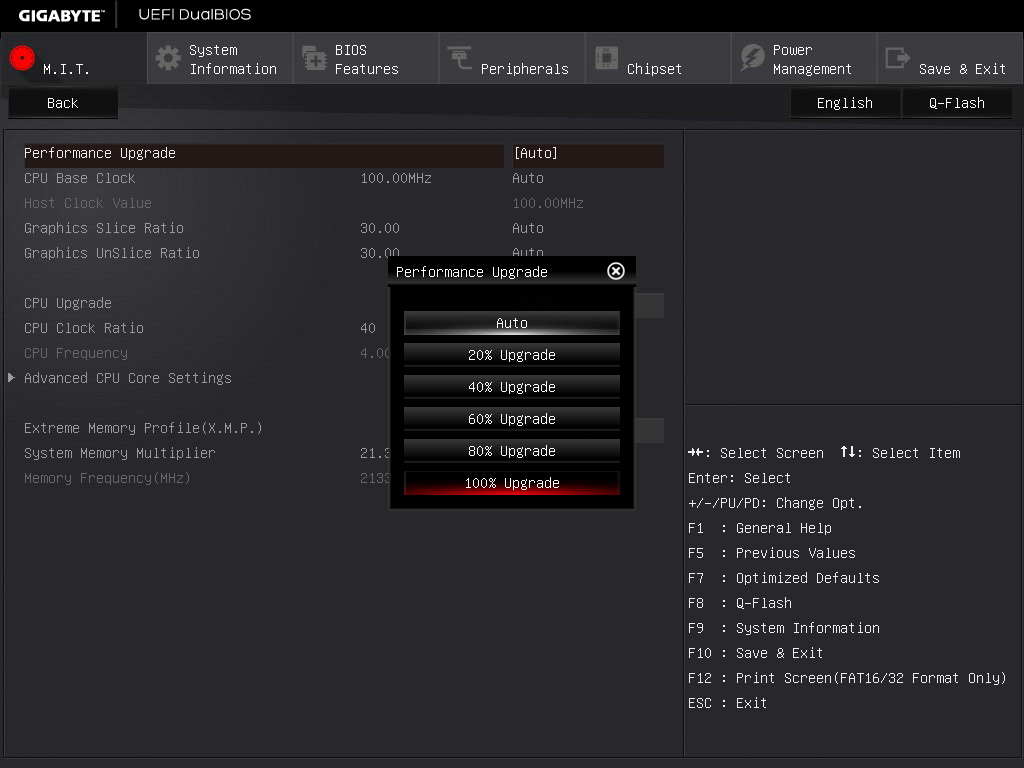
Task: Click the BIOS Features chip icon
Action: (x=314, y=58)
